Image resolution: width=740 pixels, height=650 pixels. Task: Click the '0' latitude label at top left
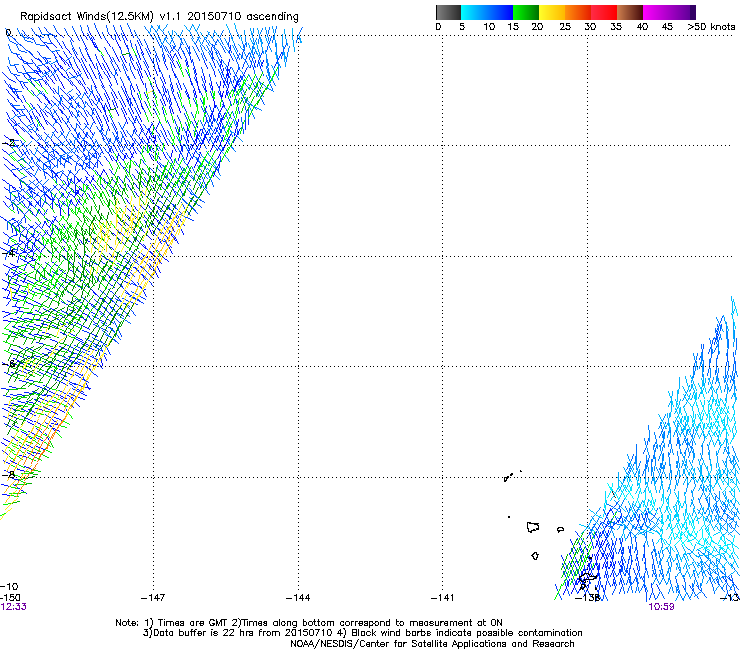(8, 33)
